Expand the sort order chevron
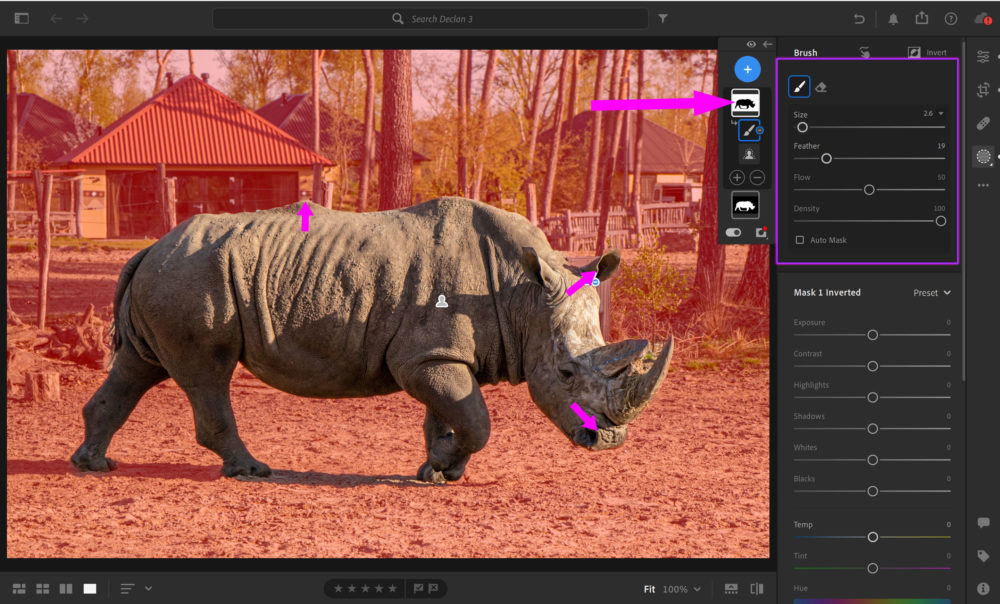Image resolution: width=1000 pixels, height=604 pixels. [149, 588]
